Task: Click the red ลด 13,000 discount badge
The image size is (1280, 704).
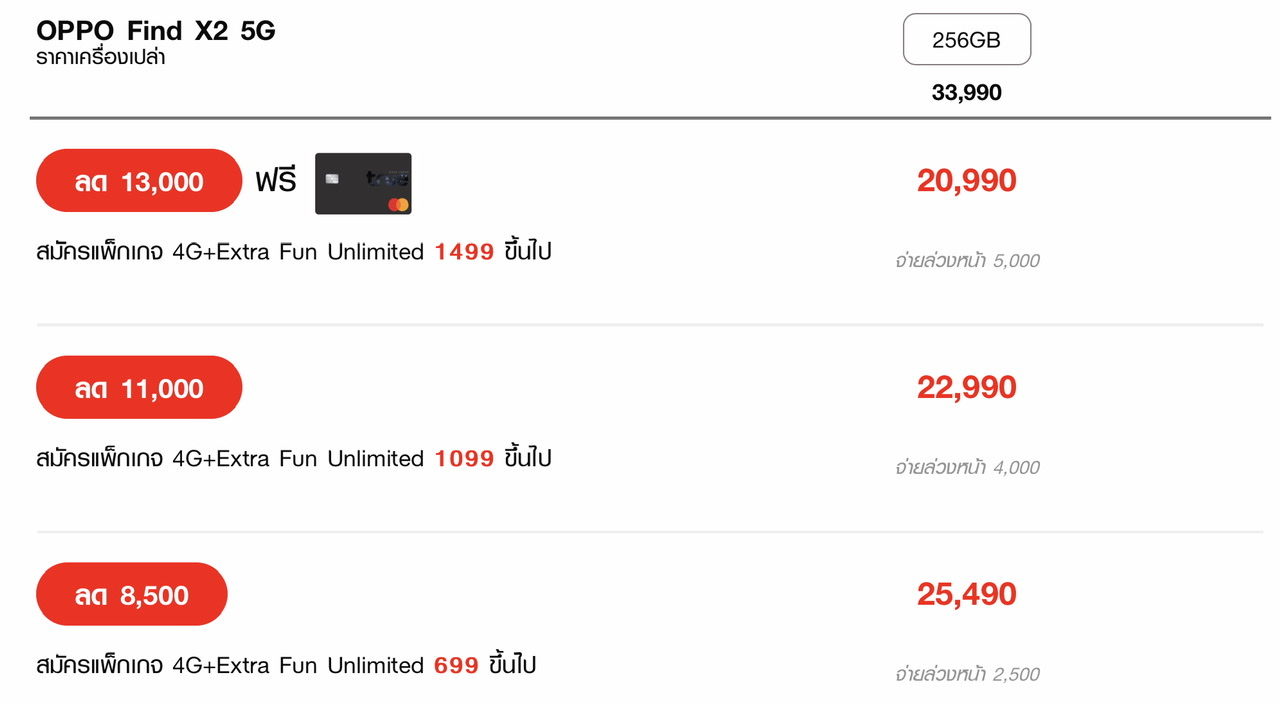Action: coord(139,181)
